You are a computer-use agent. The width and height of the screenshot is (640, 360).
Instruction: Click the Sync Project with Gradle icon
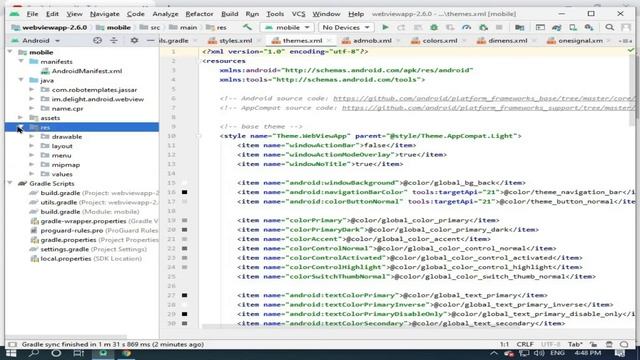coord(557,27)
